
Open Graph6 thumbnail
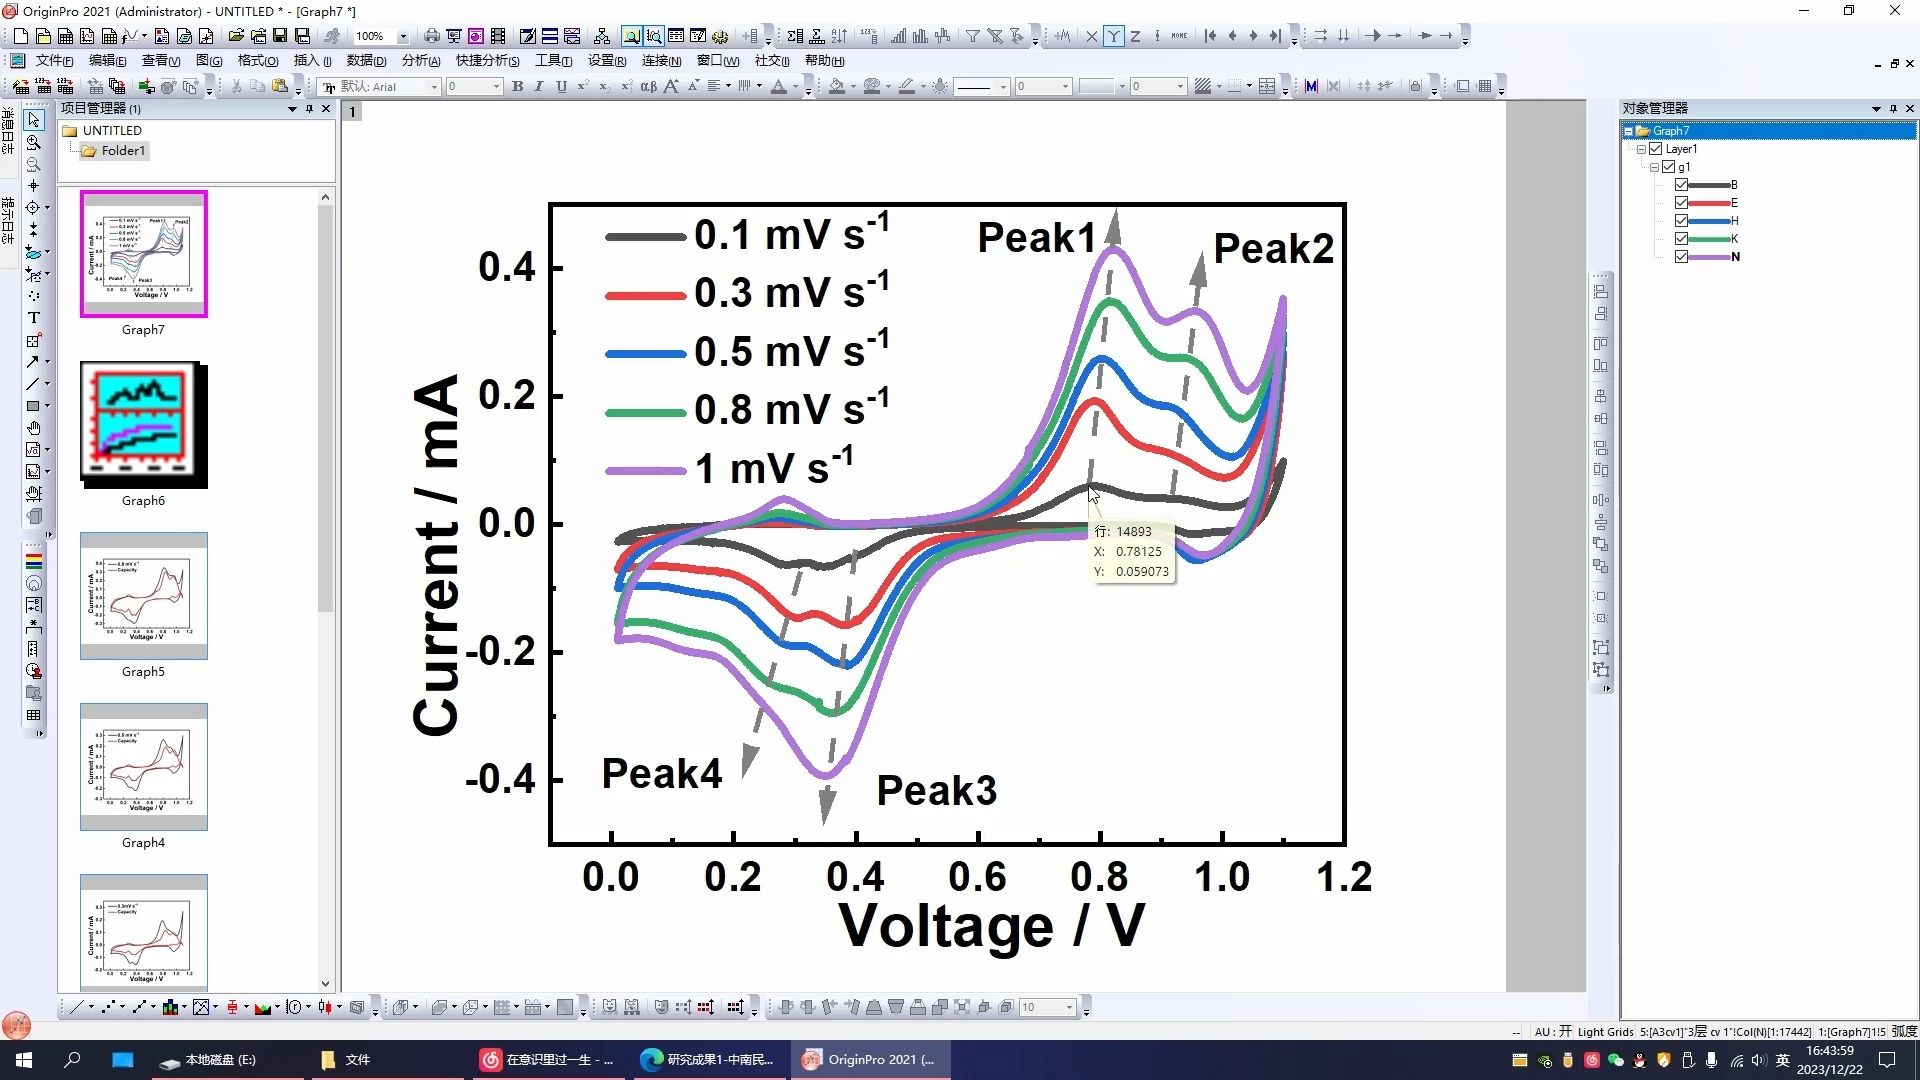pyautogui.click(x=143, y=425)
